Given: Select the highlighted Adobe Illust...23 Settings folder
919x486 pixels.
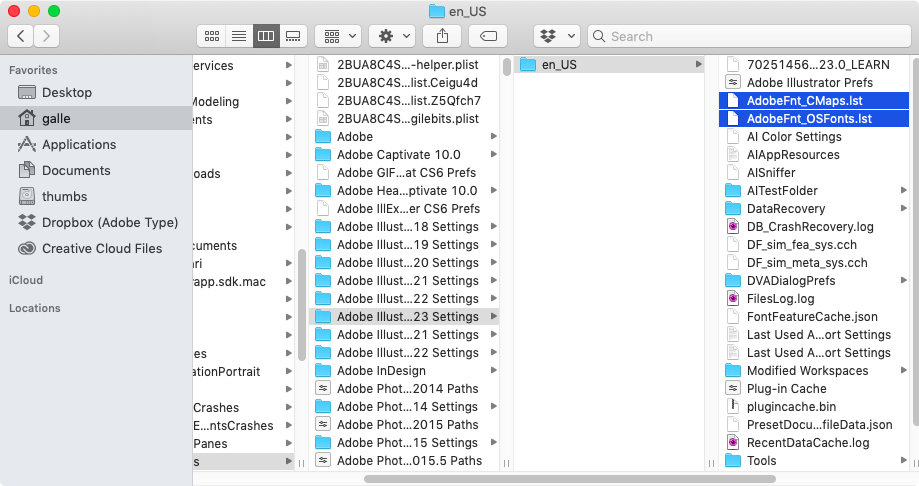Looking at the screenshot, I should (404, 317).
